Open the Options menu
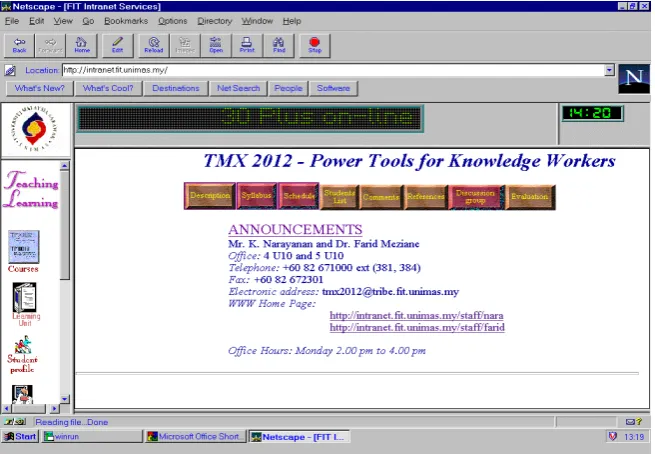This screenshot has height=454, width=655. [x=173, y=21]
